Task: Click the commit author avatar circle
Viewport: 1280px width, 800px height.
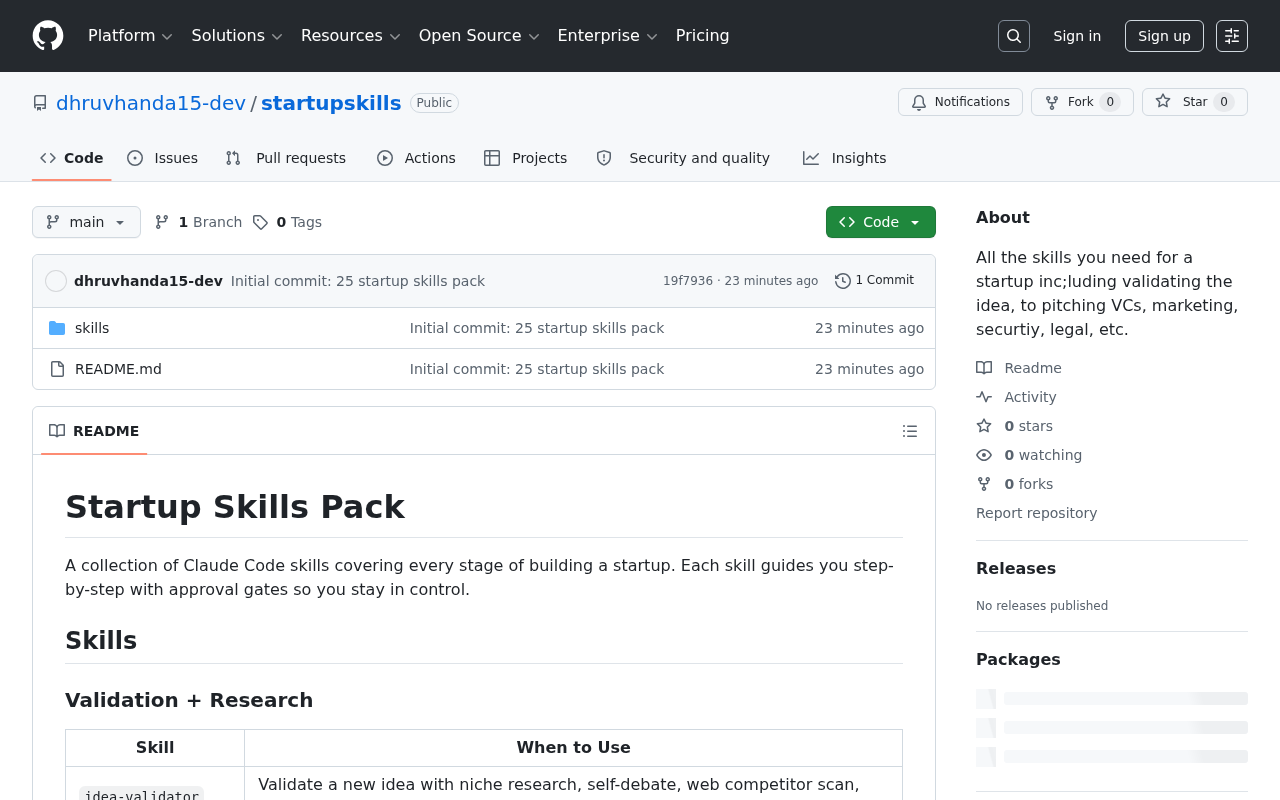Action: 56,281
